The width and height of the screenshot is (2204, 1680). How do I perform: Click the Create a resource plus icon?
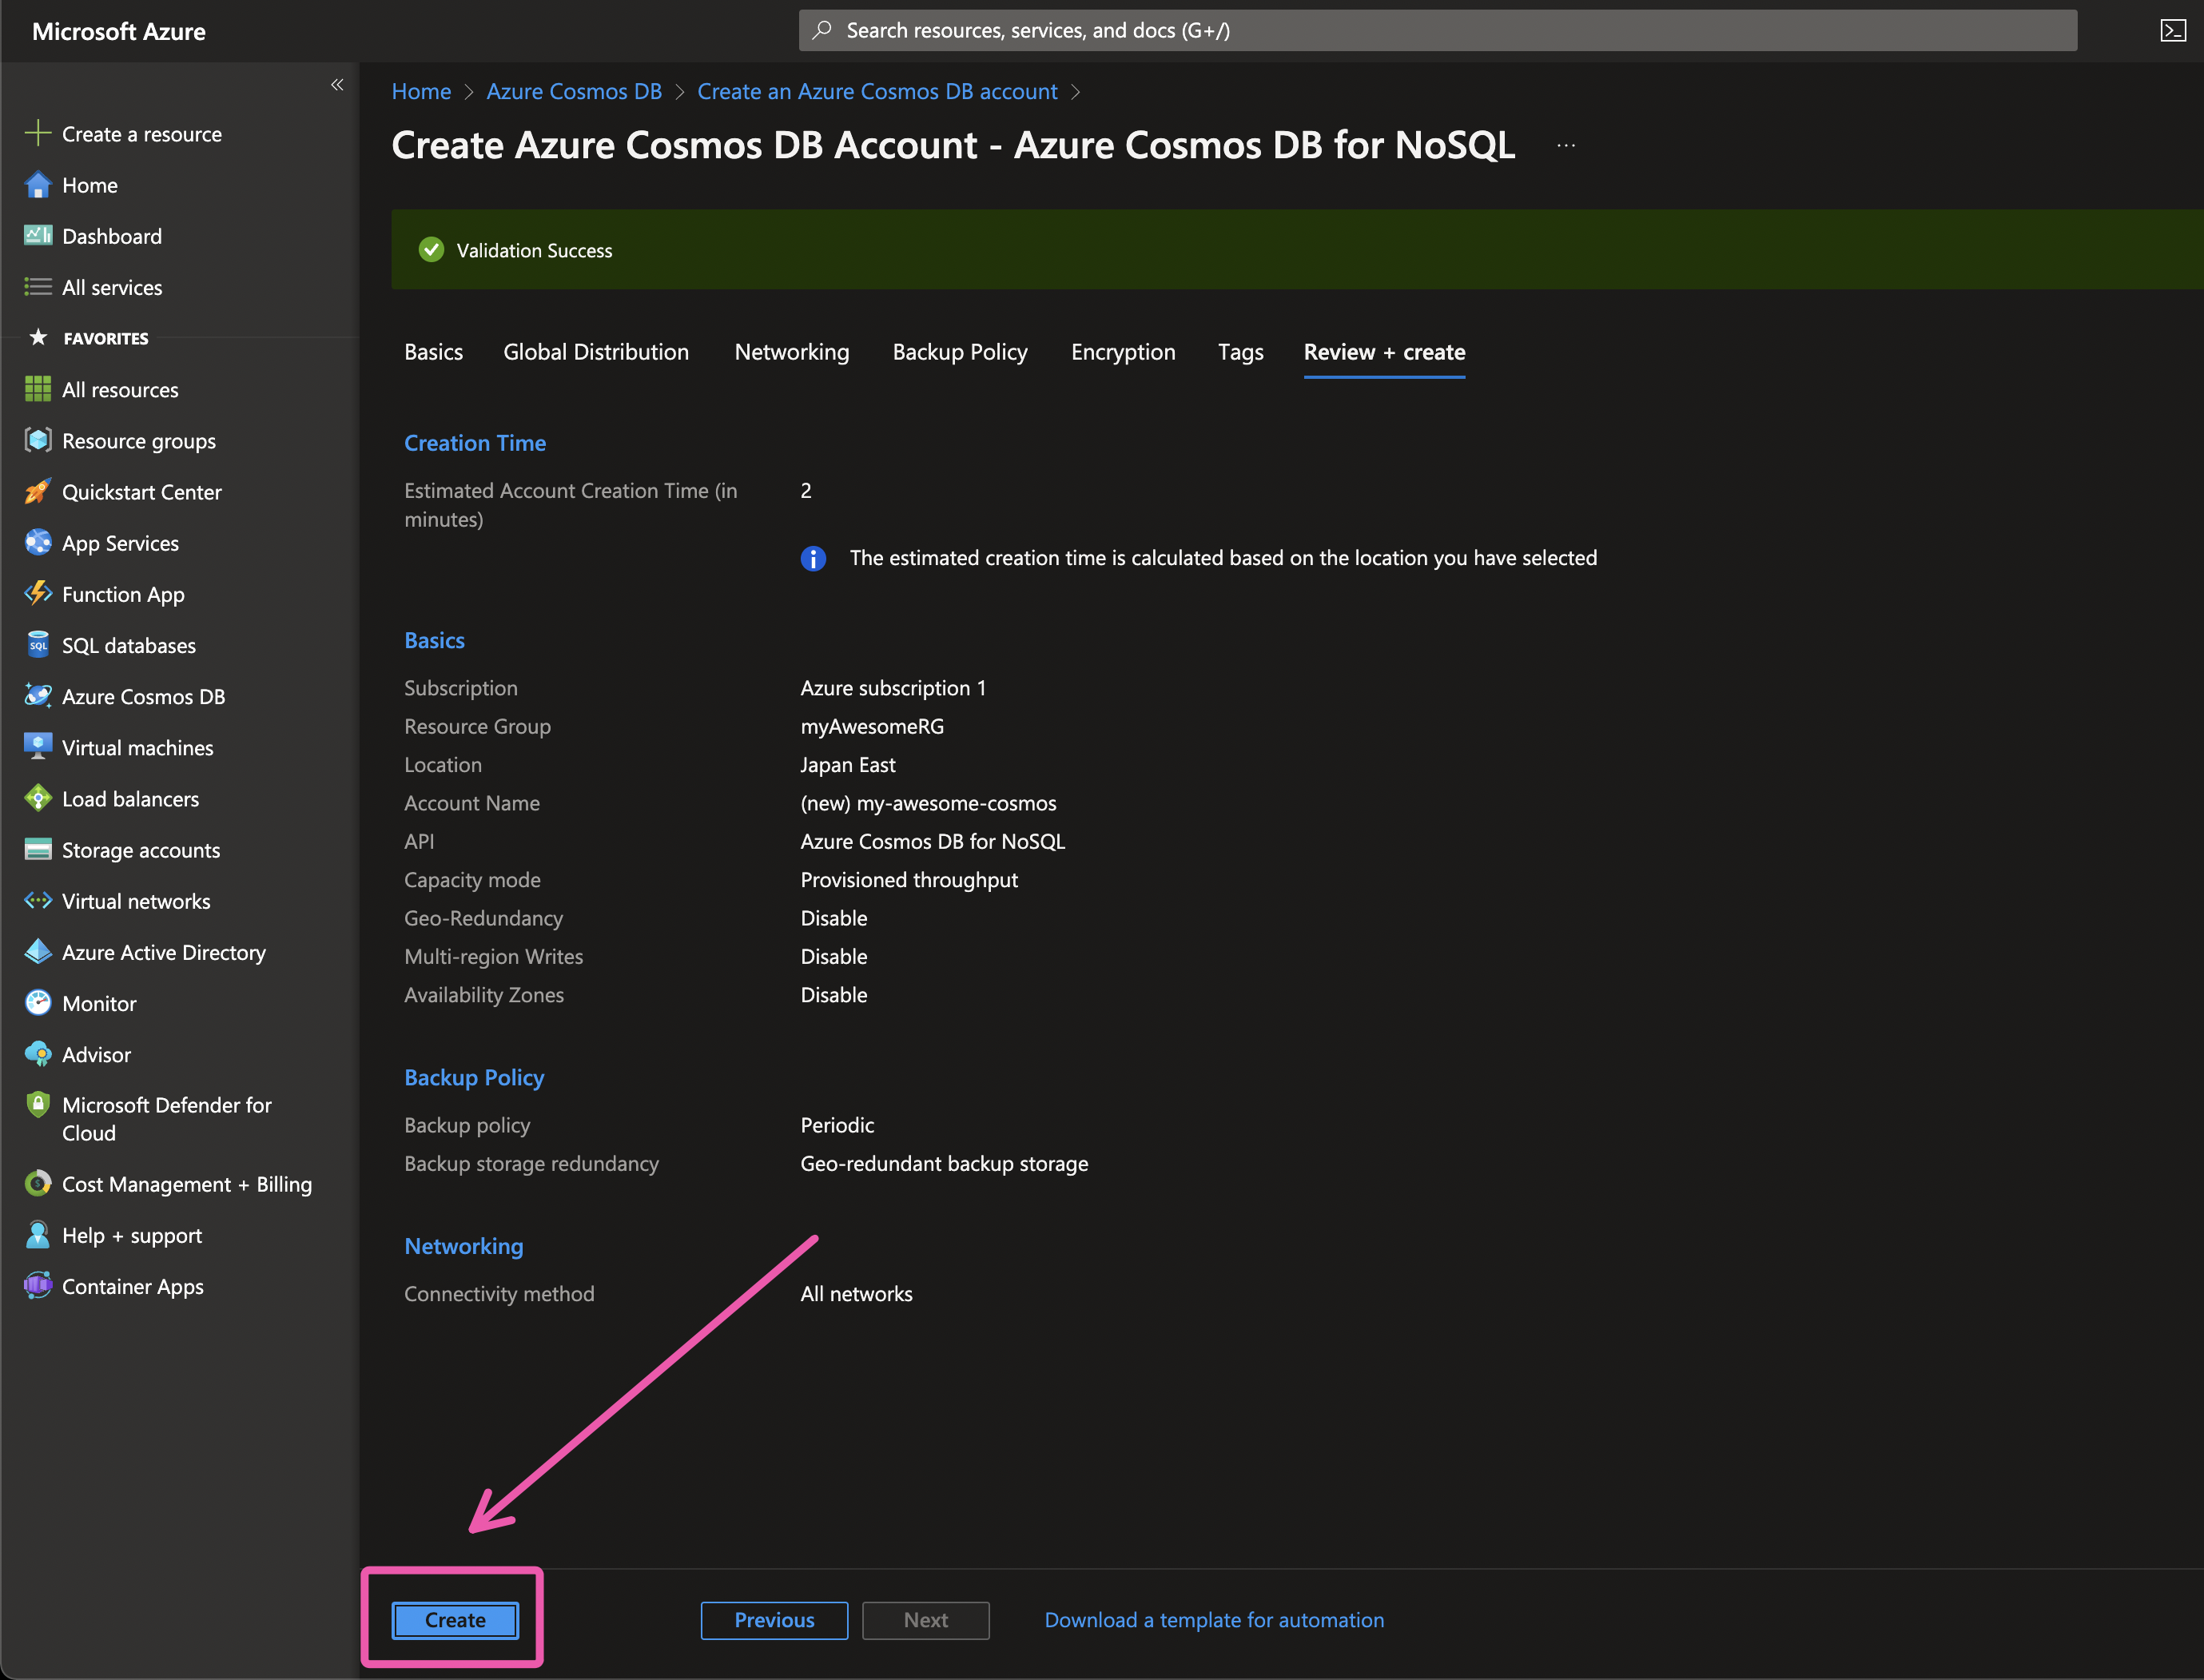pos(38,133)
